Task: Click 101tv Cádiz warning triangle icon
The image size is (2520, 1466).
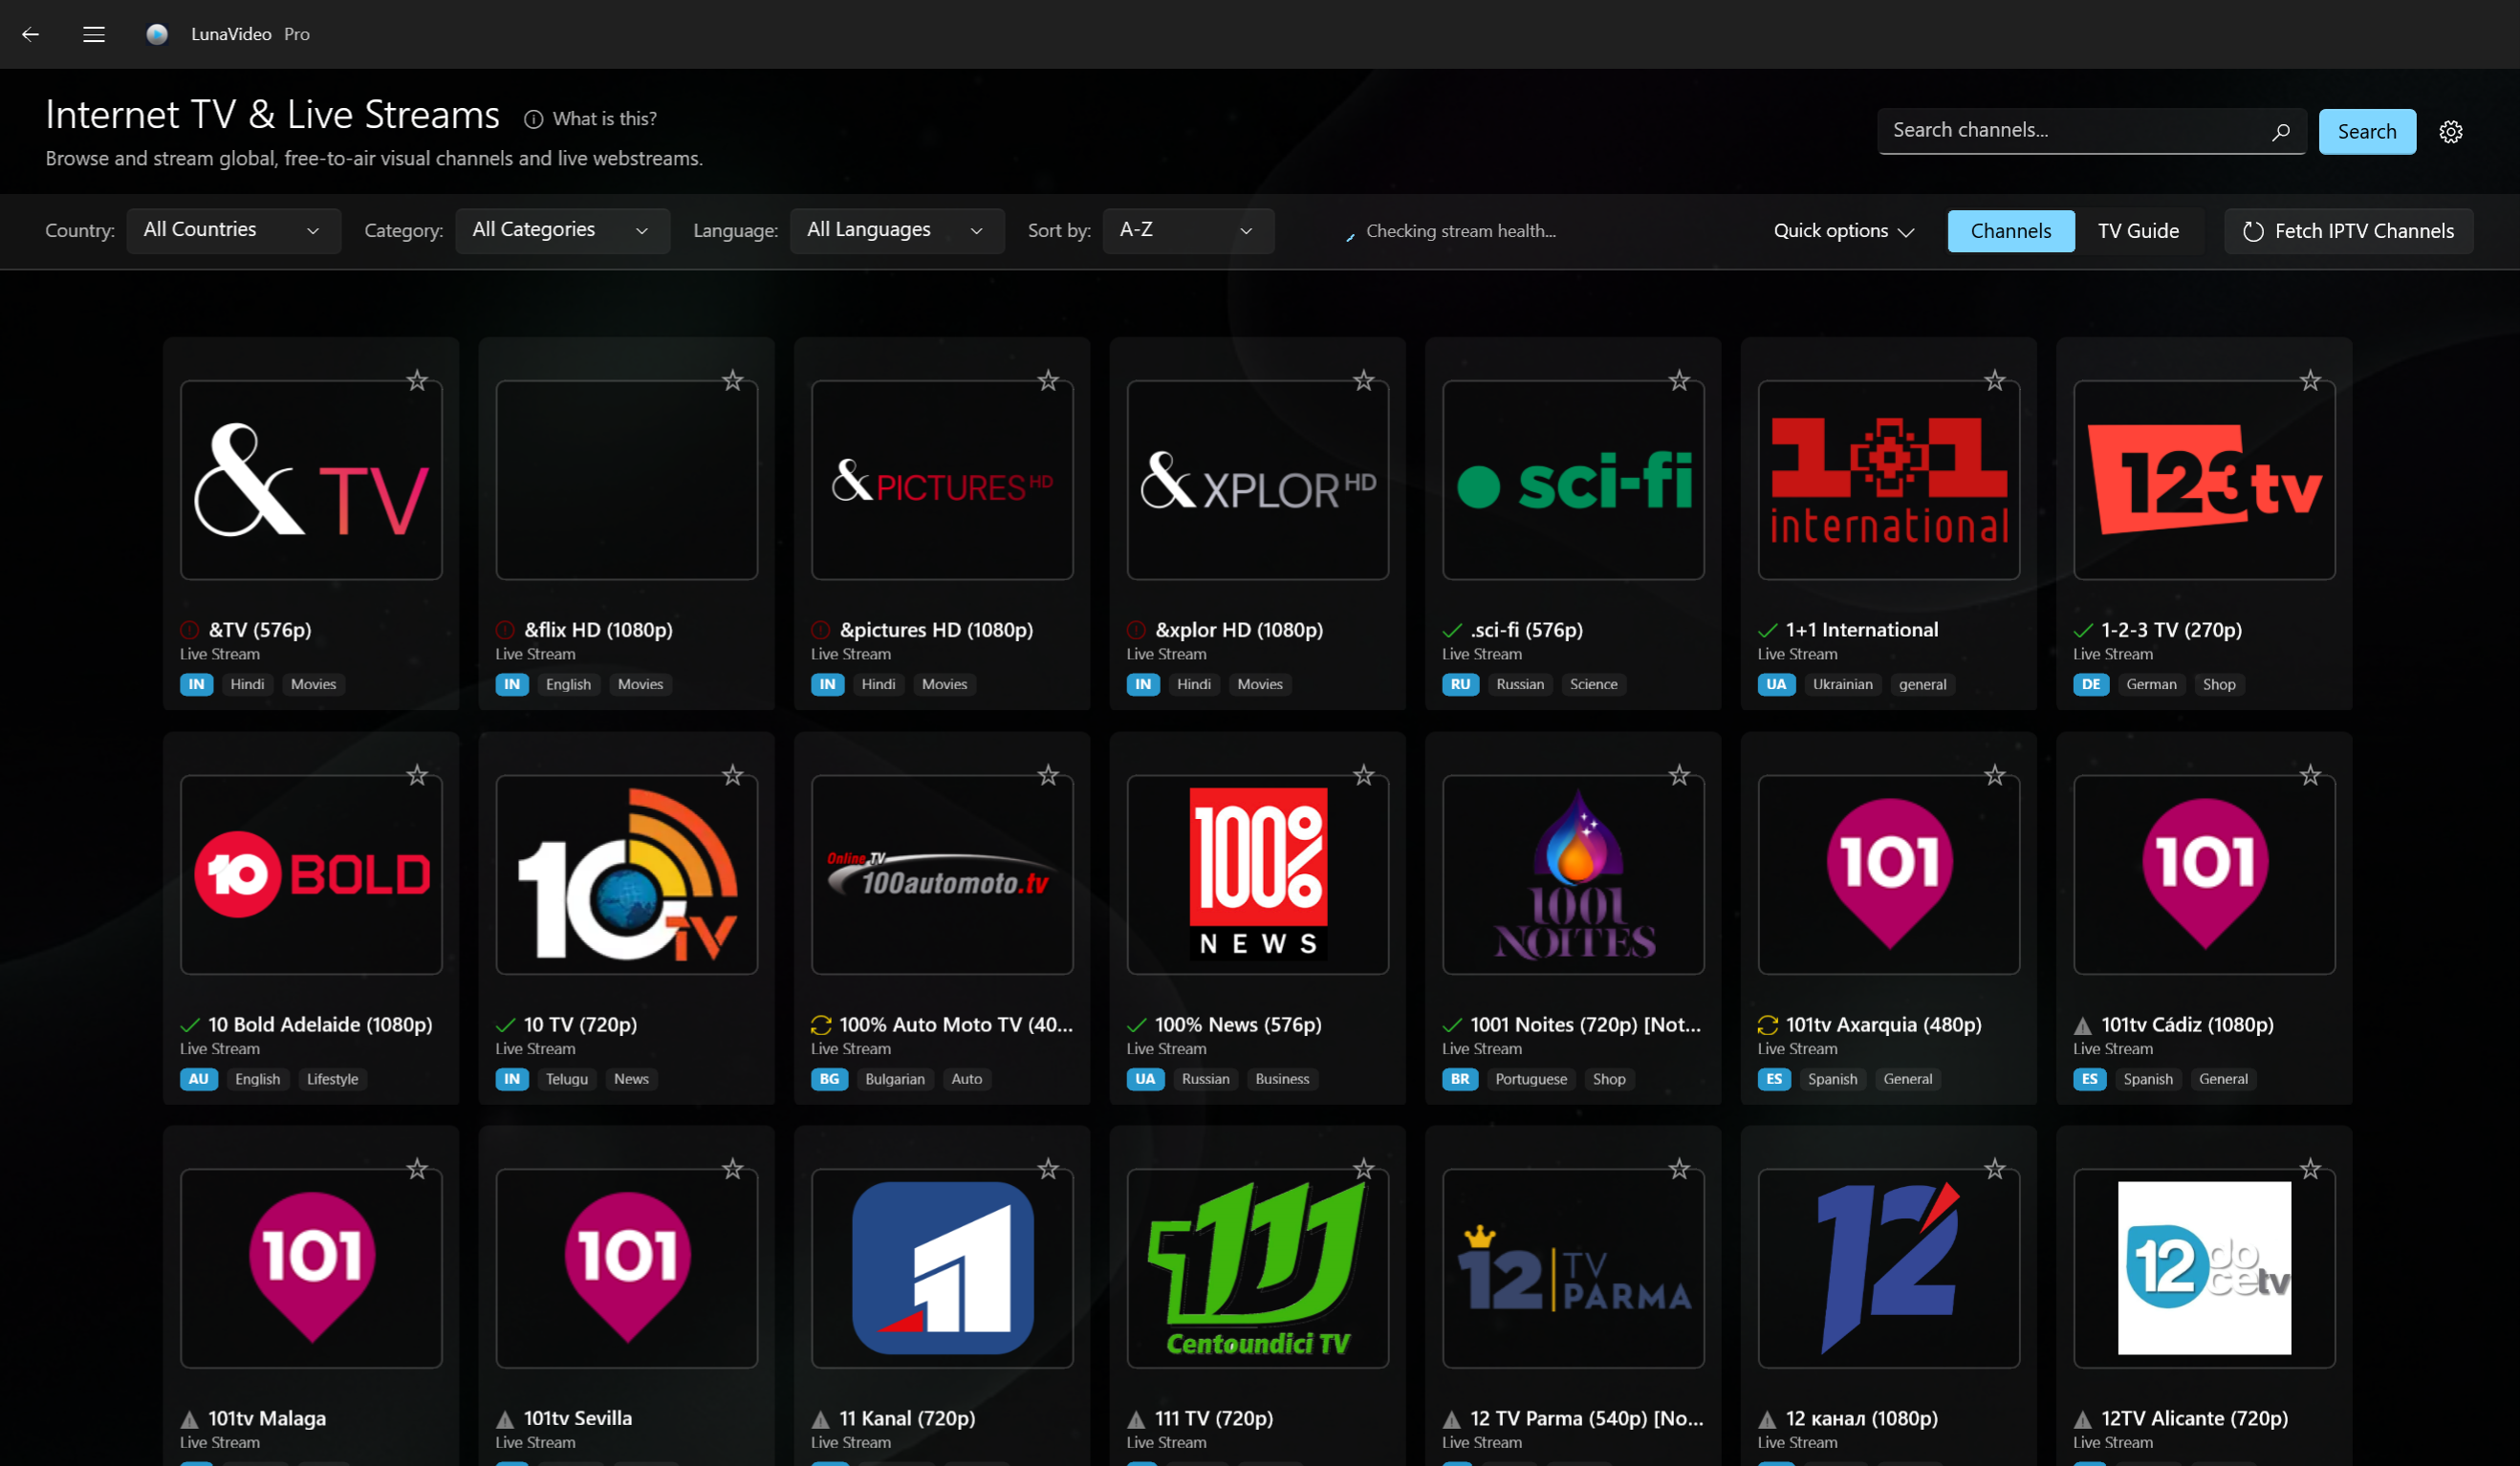Action: [2083, 1025]
